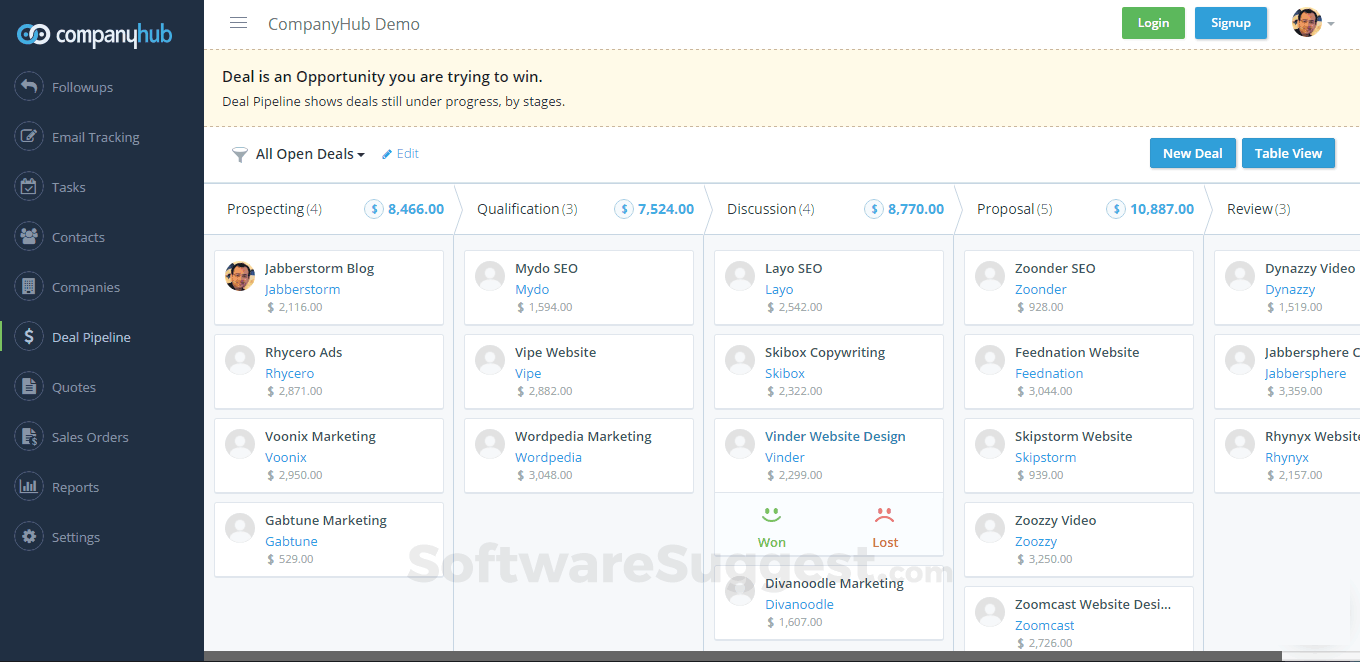
Task: Select Reports in the sidebar
Action: tap(75, 487)
